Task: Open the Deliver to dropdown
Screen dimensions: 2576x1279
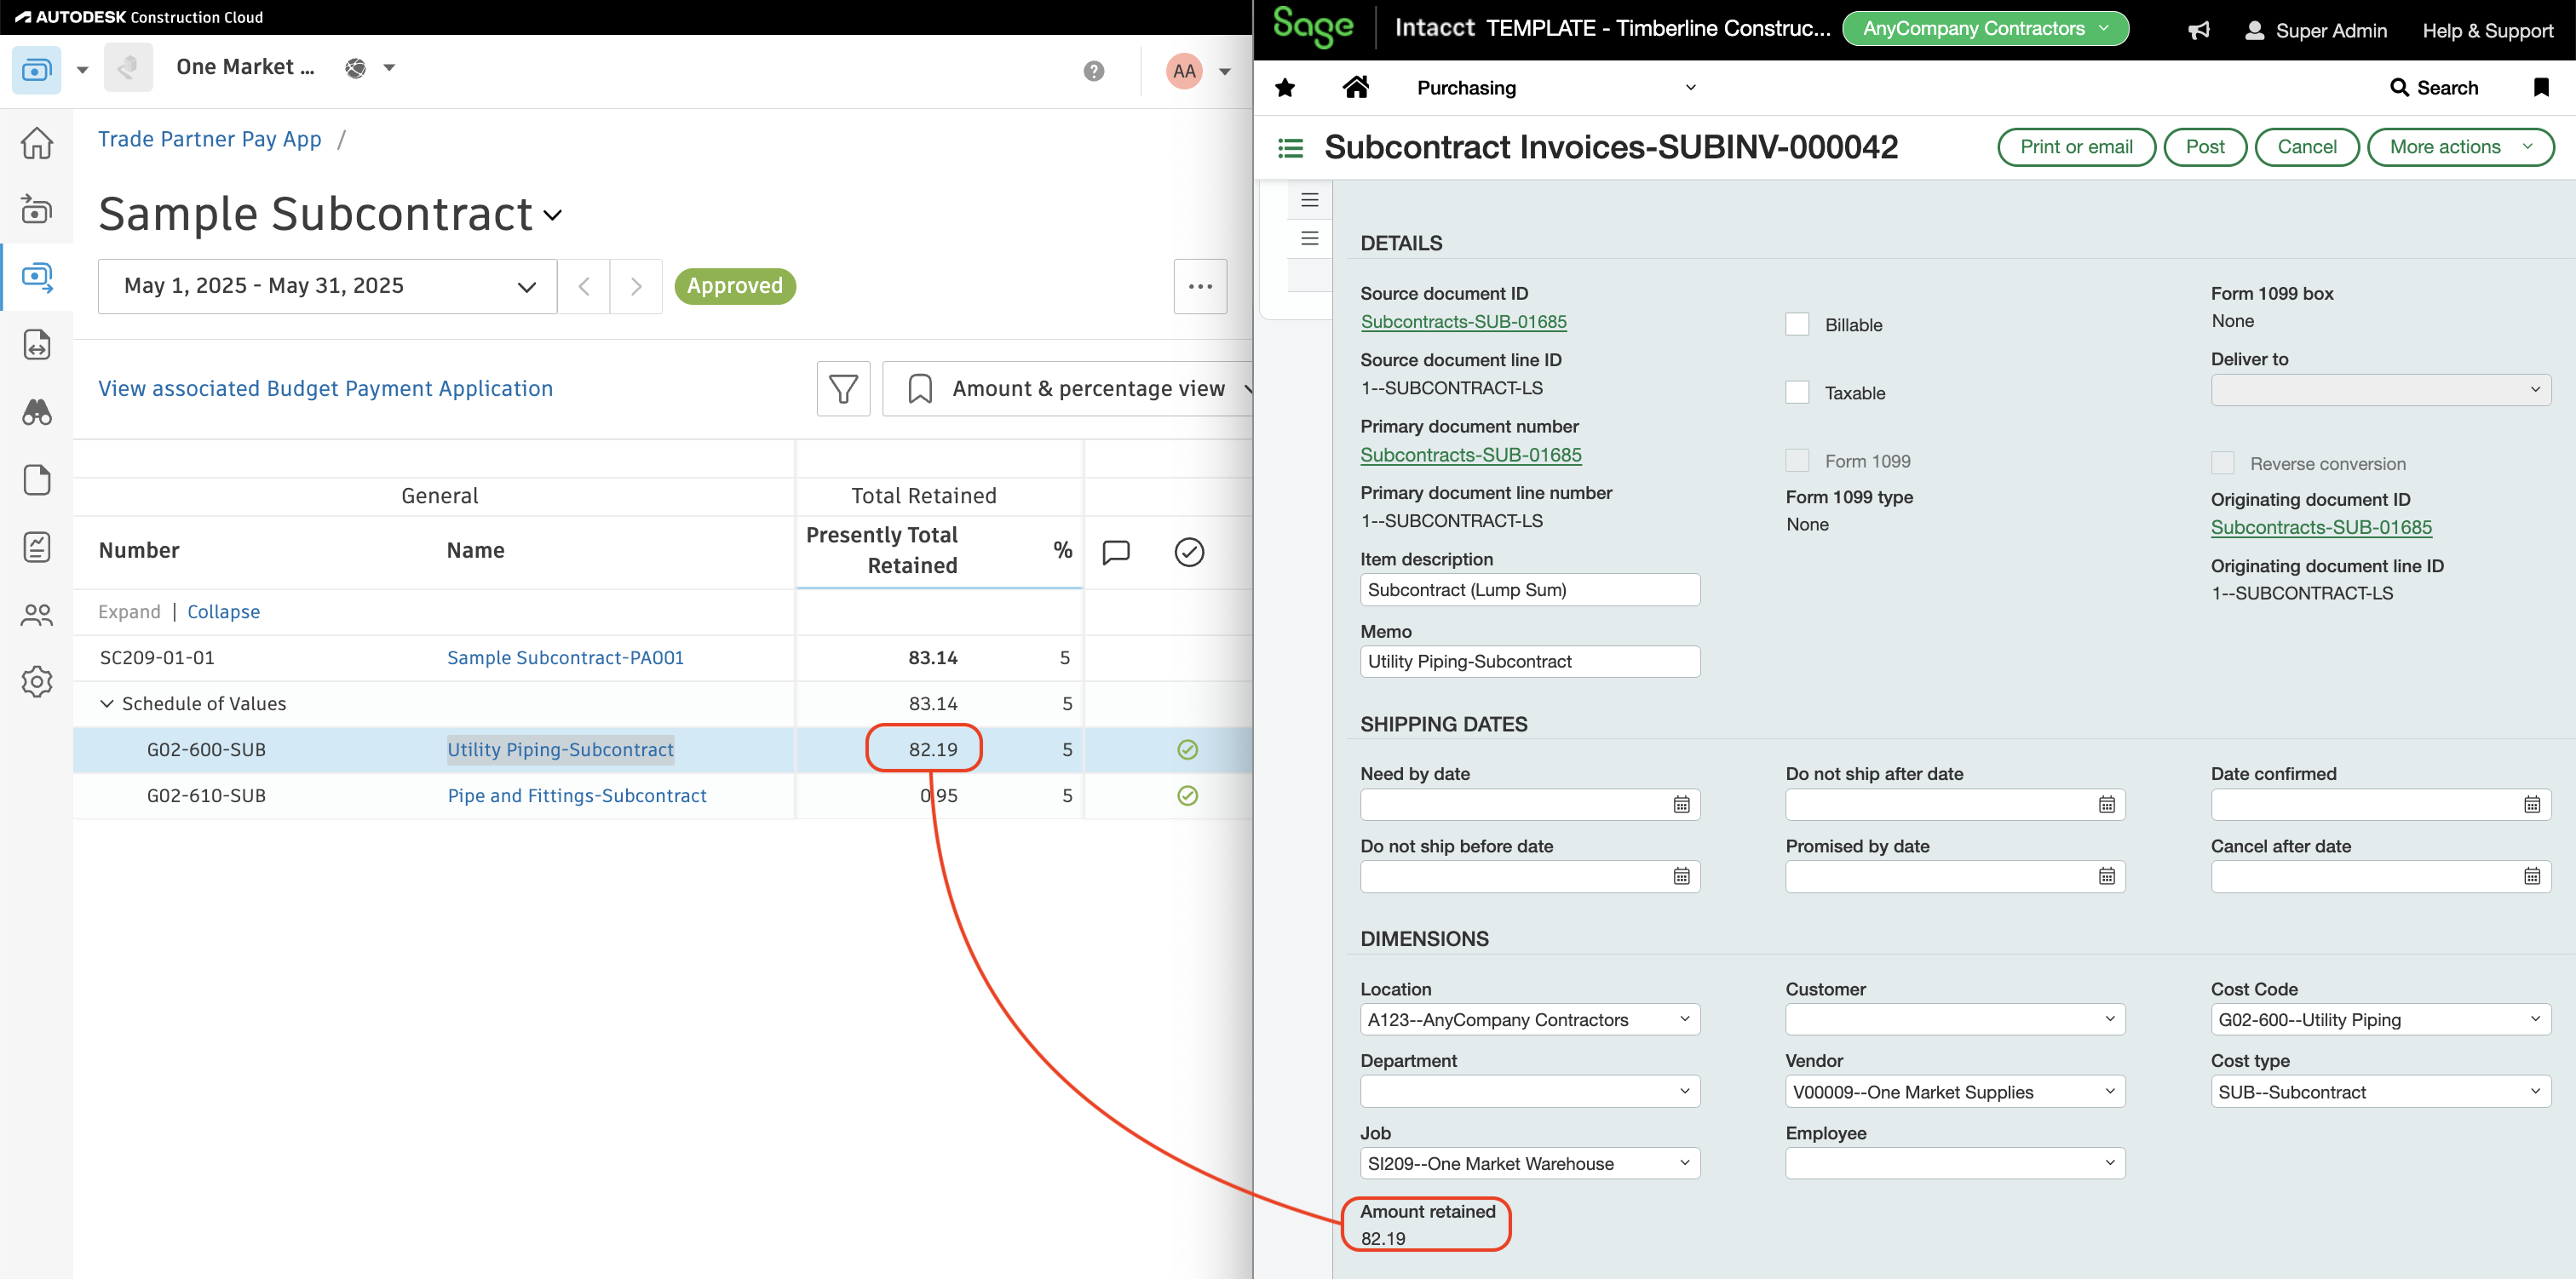Action: click(x=2380, y=390)
